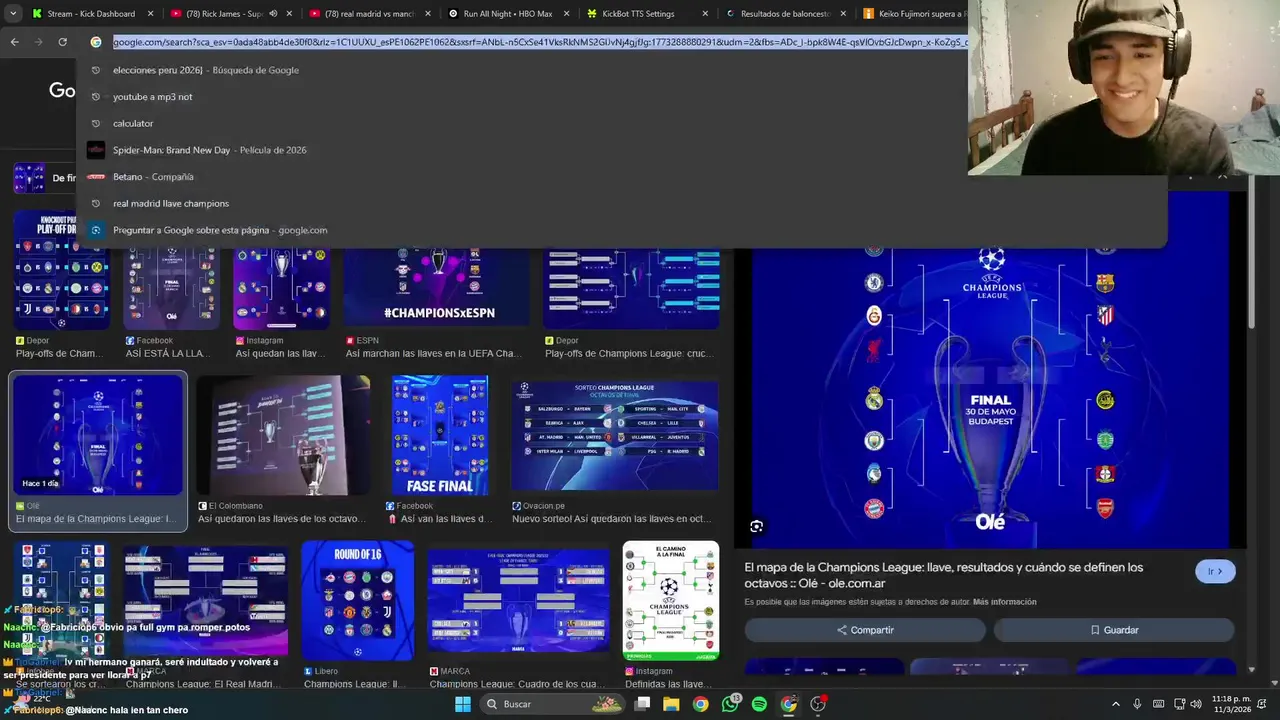Open File Explorer from the taskbar
This screenshot has width=1280, height=720.
click(671, 704)
